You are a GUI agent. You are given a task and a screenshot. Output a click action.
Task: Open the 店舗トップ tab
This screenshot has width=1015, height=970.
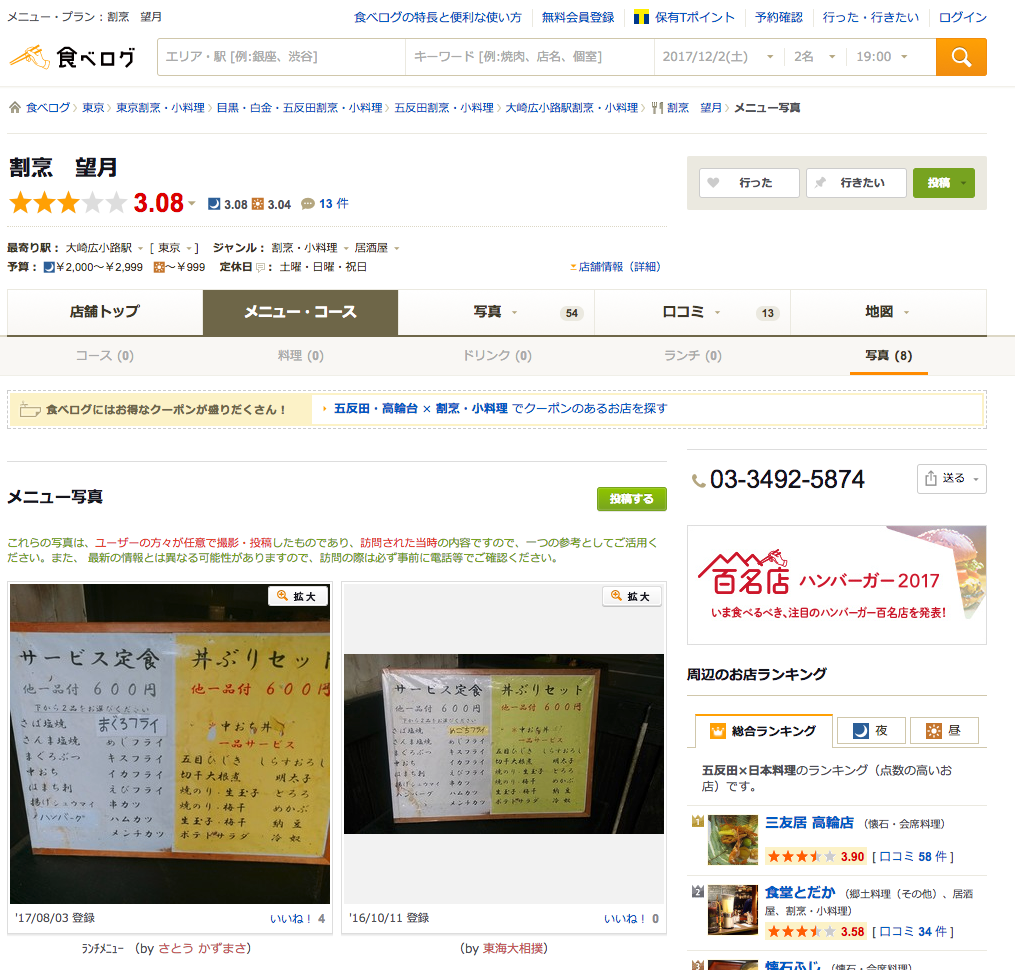(105, 312)
